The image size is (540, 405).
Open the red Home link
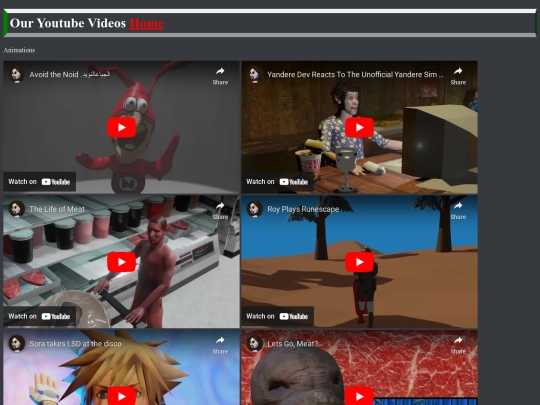(147, 23)
